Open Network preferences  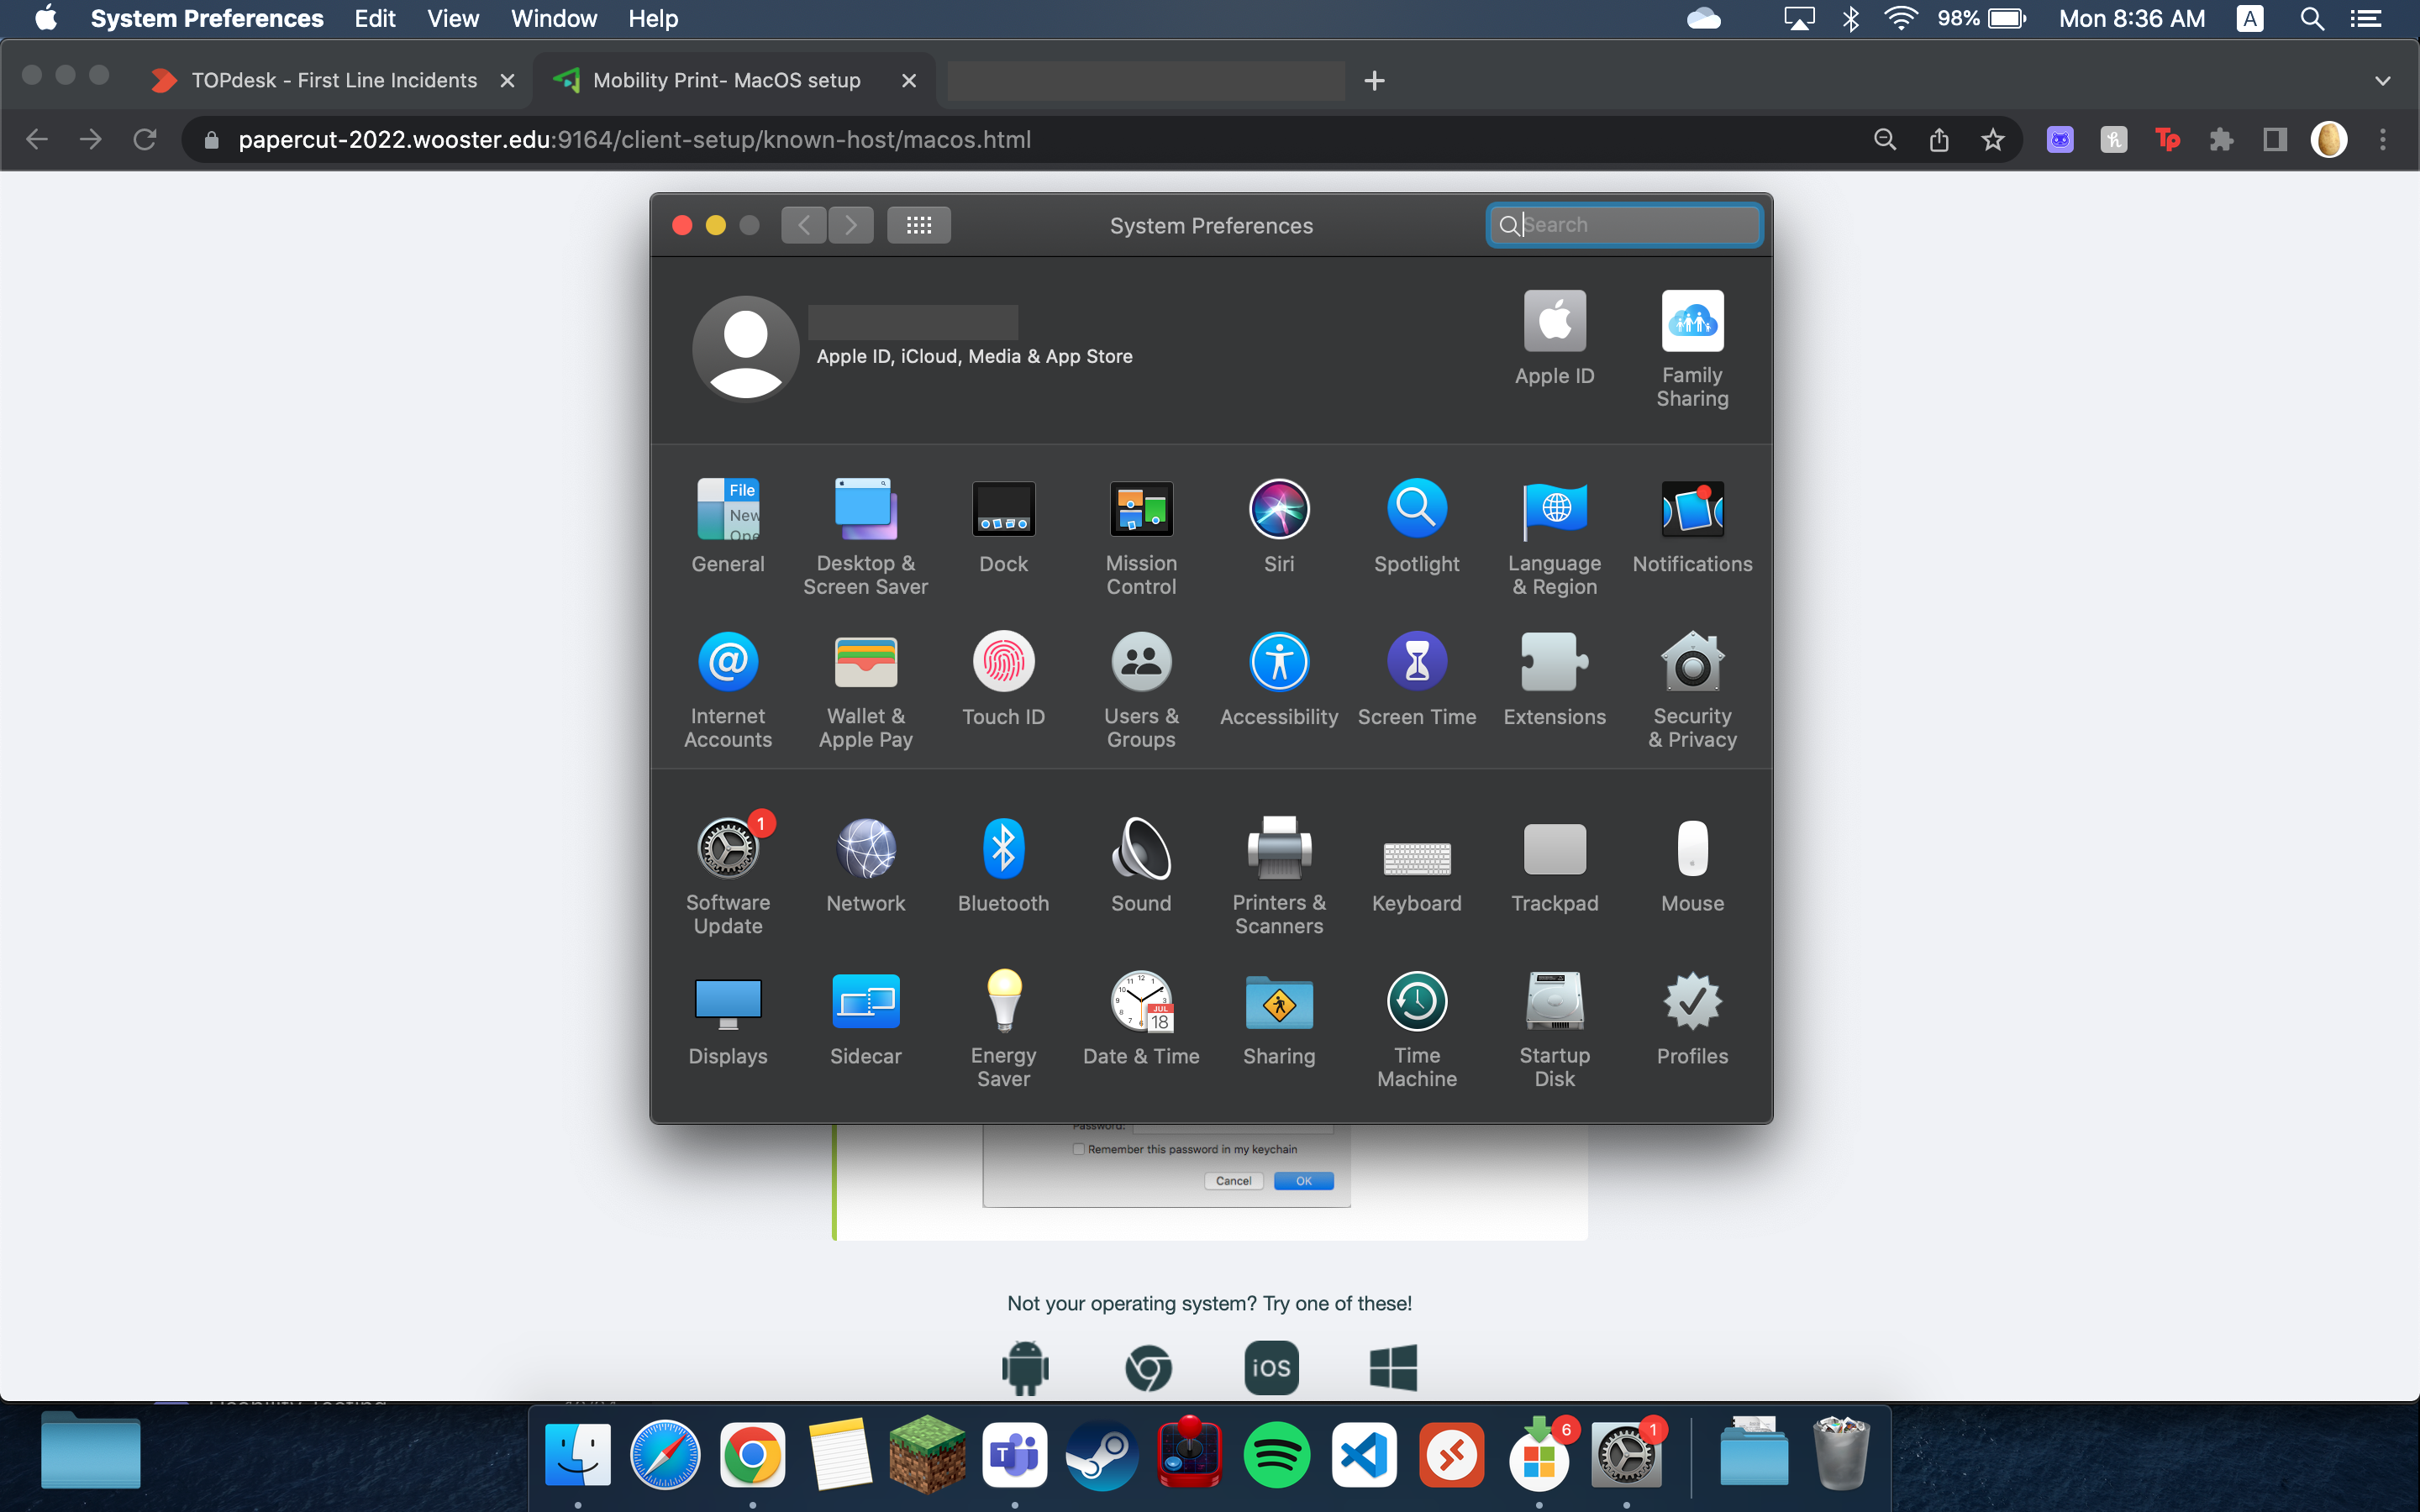click(866, 864)
